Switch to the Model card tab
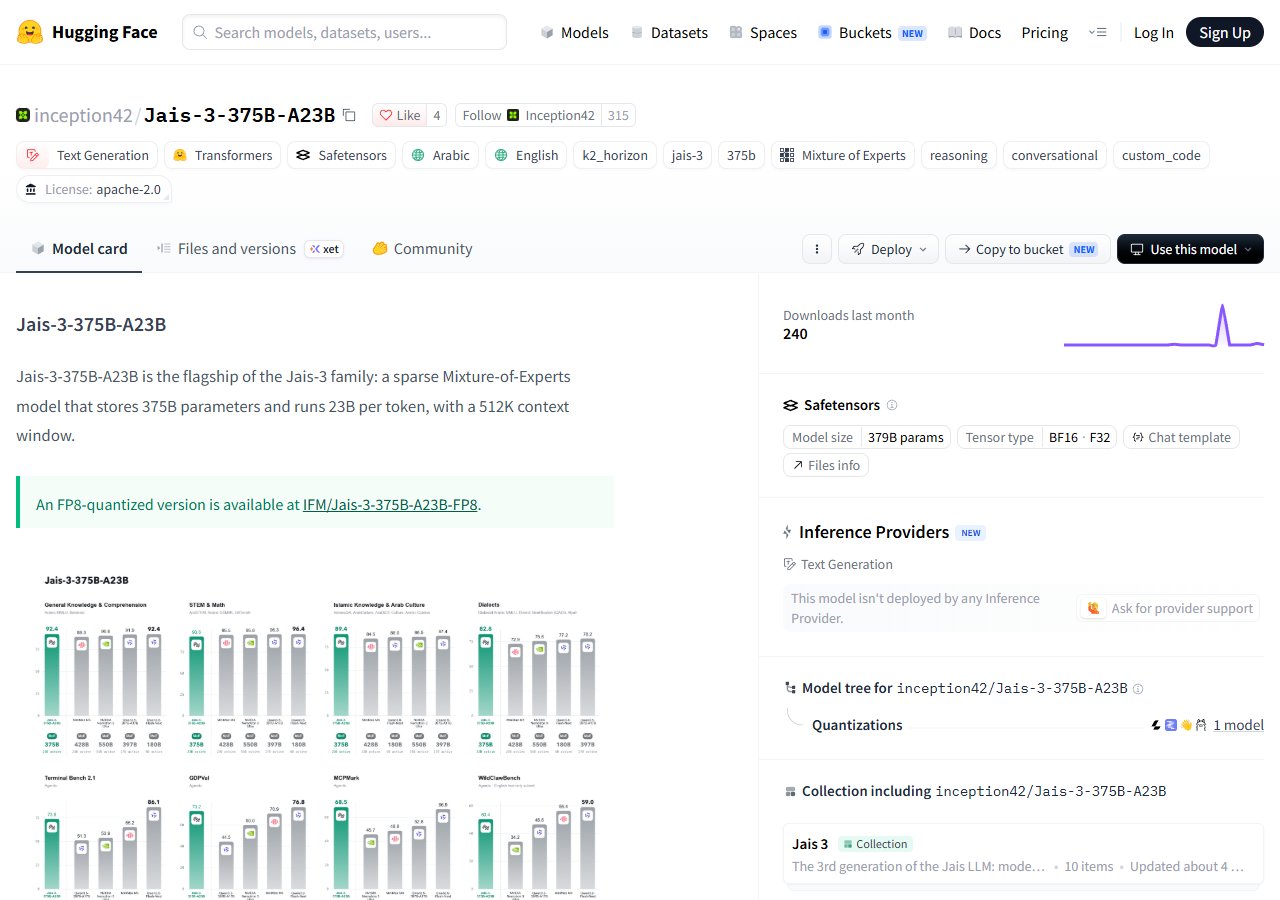 (x=79, y=249)
